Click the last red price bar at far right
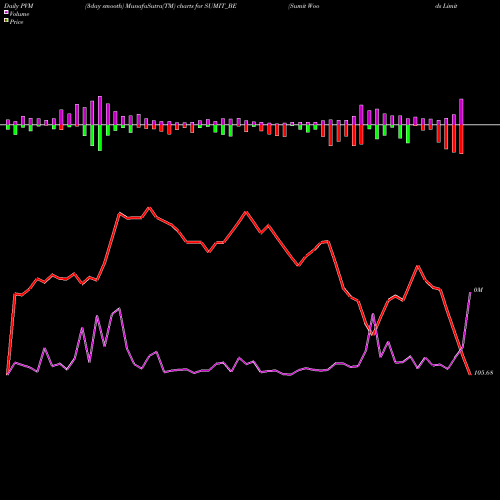This screenshot has height=500, width=500. 461,139
